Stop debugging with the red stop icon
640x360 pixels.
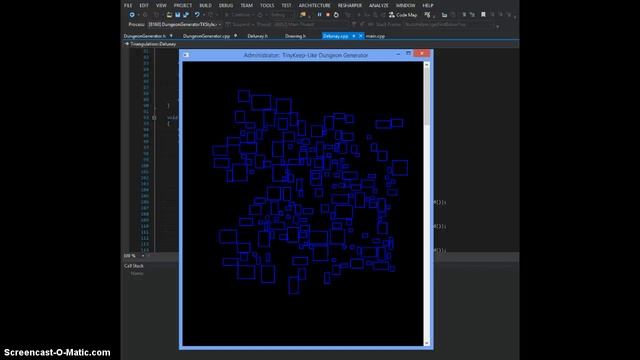point(328,15)
